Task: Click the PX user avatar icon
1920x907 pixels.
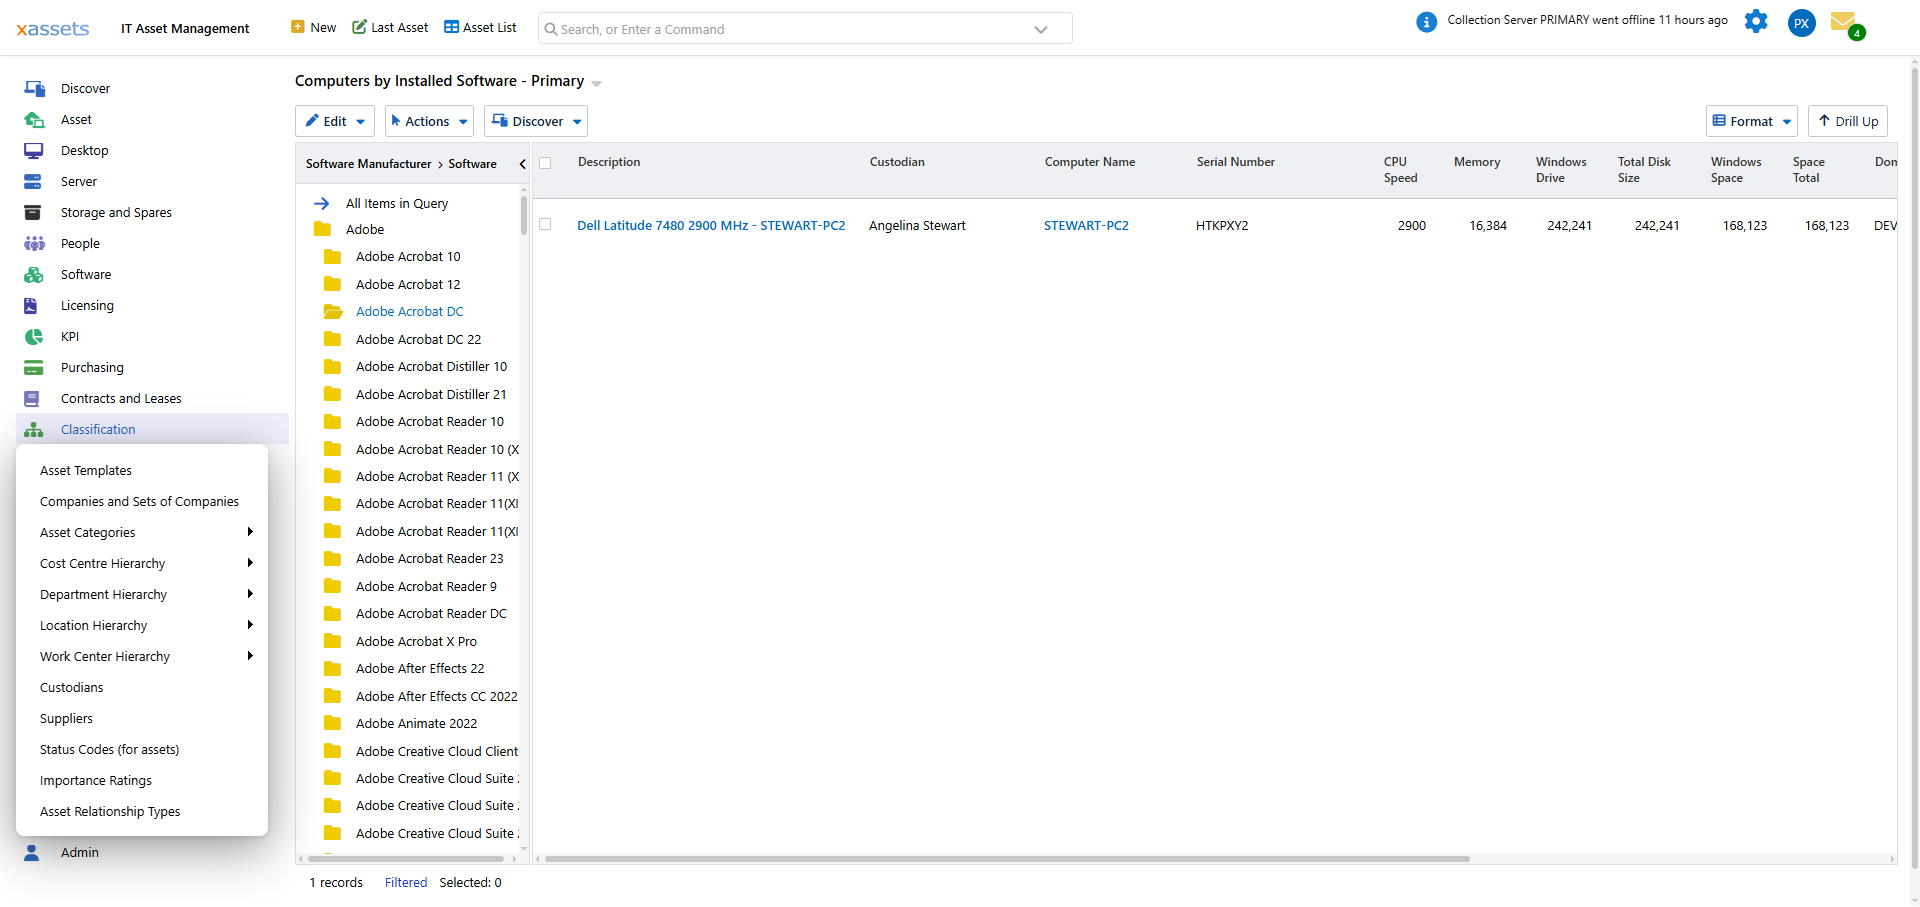Action: click(1801, 23)
